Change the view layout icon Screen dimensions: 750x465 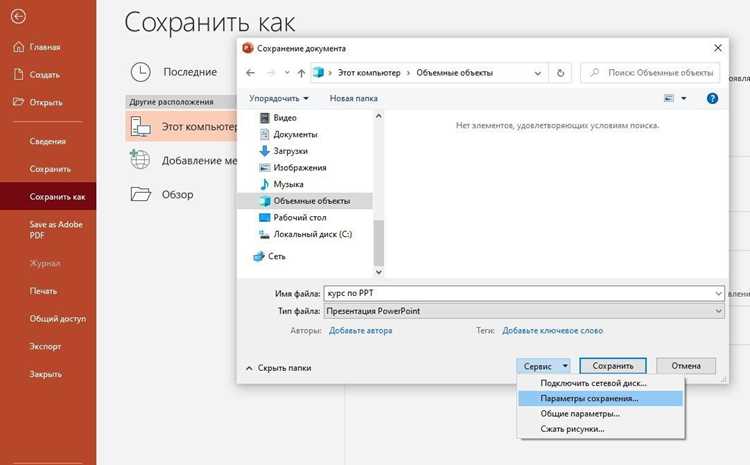click(669, 99)
